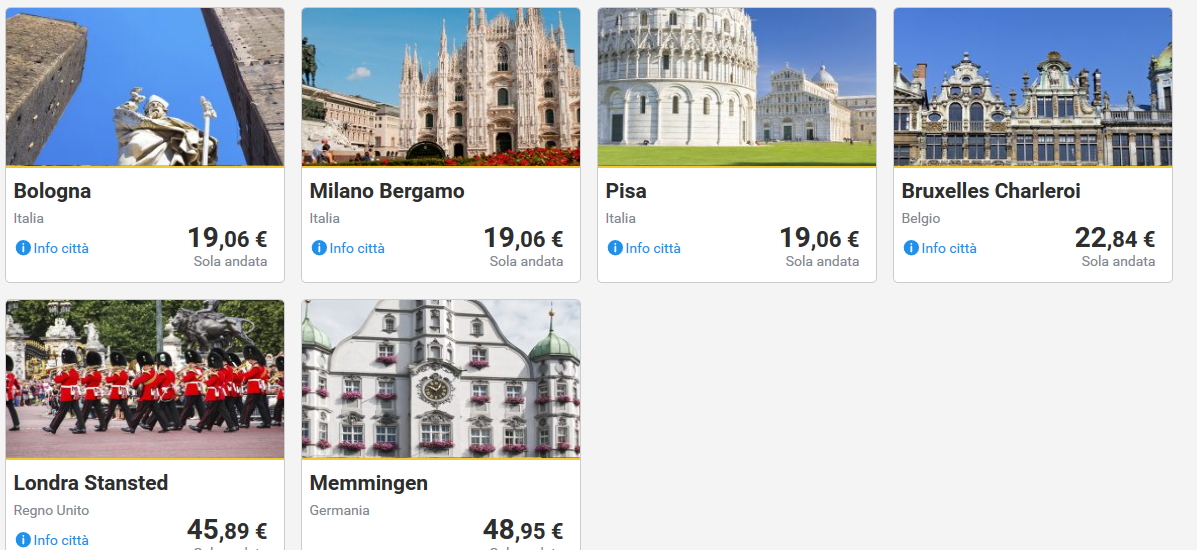Open Info città link for Milano Bergamo

tap(357, 248)
